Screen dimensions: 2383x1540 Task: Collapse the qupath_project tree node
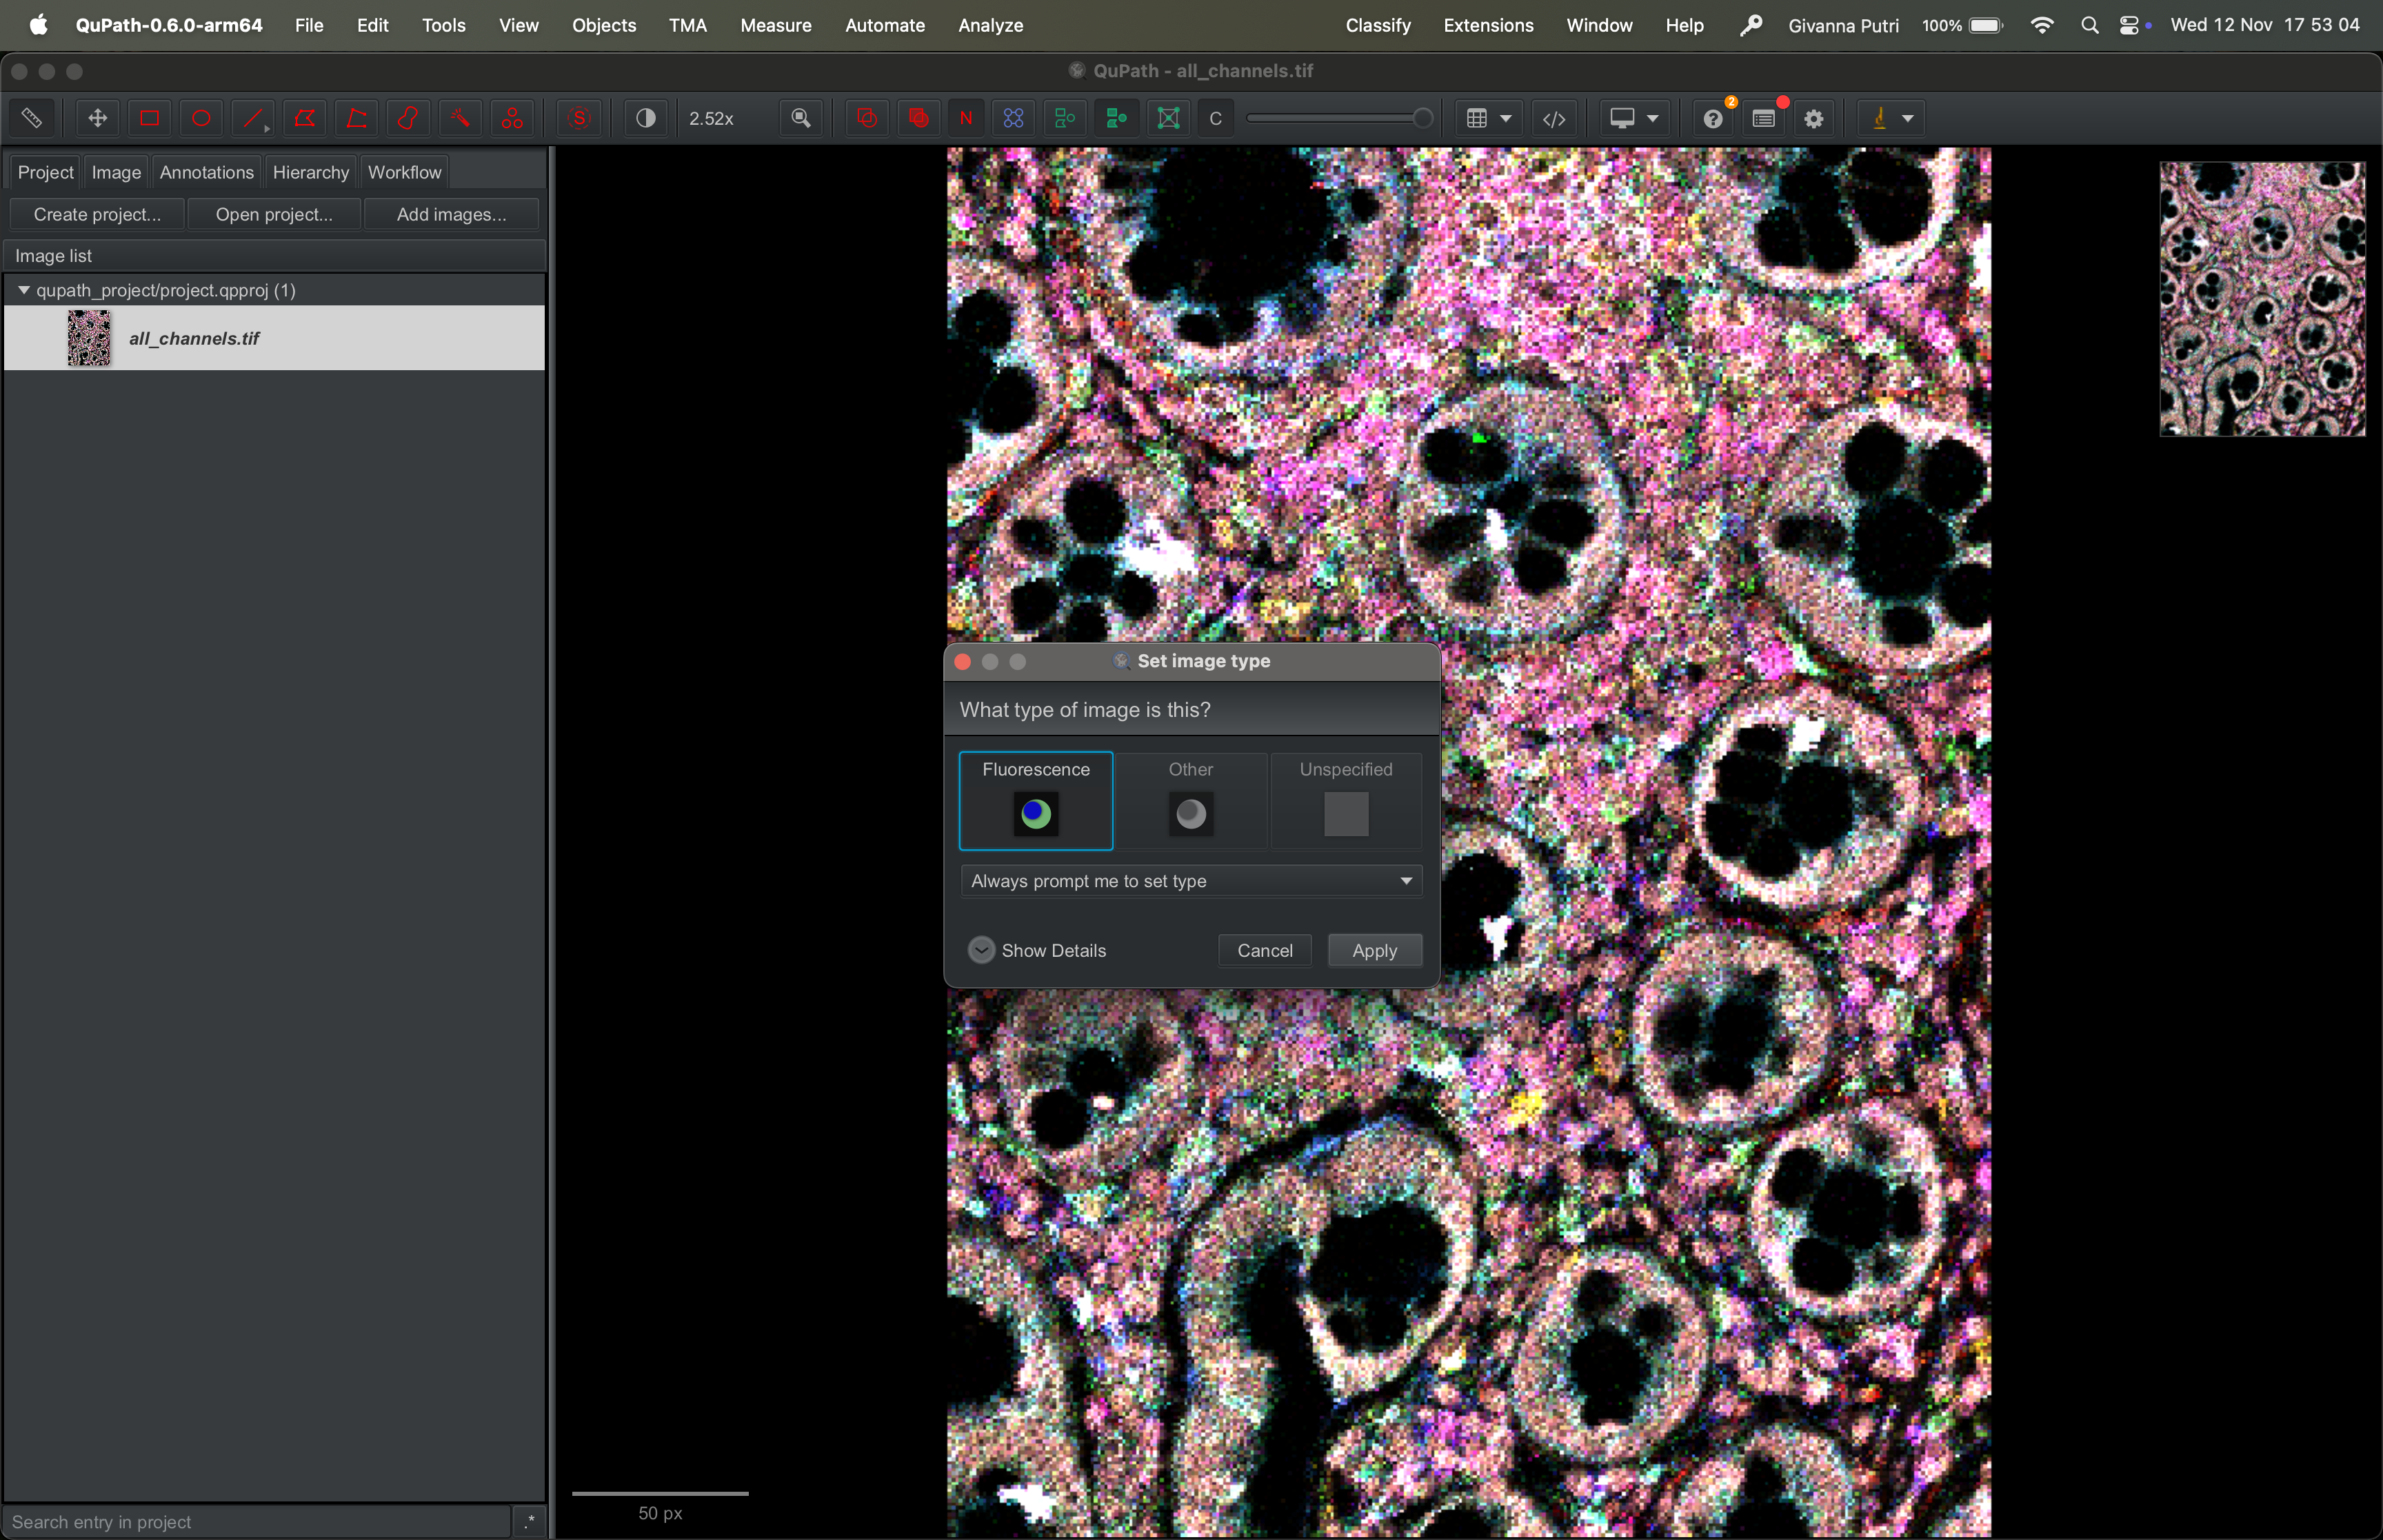[24, 290]
